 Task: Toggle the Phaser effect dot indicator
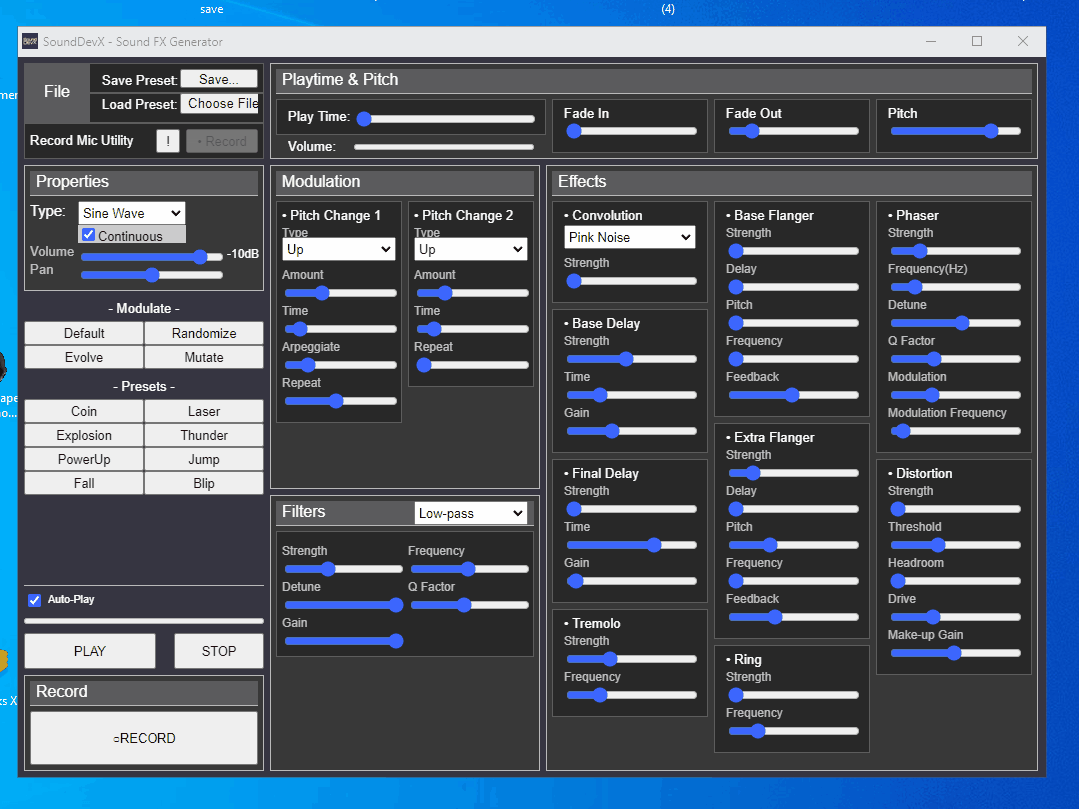pos(890,215)
